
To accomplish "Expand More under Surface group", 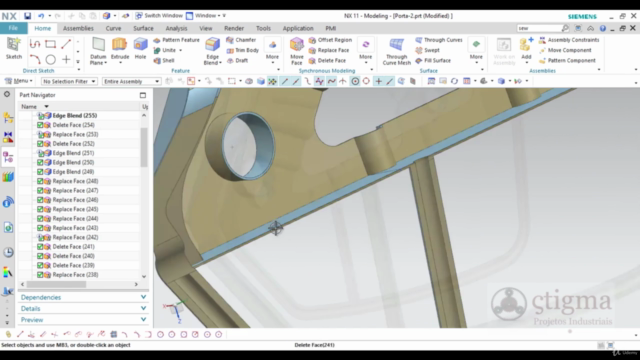I will coord(476,51).
